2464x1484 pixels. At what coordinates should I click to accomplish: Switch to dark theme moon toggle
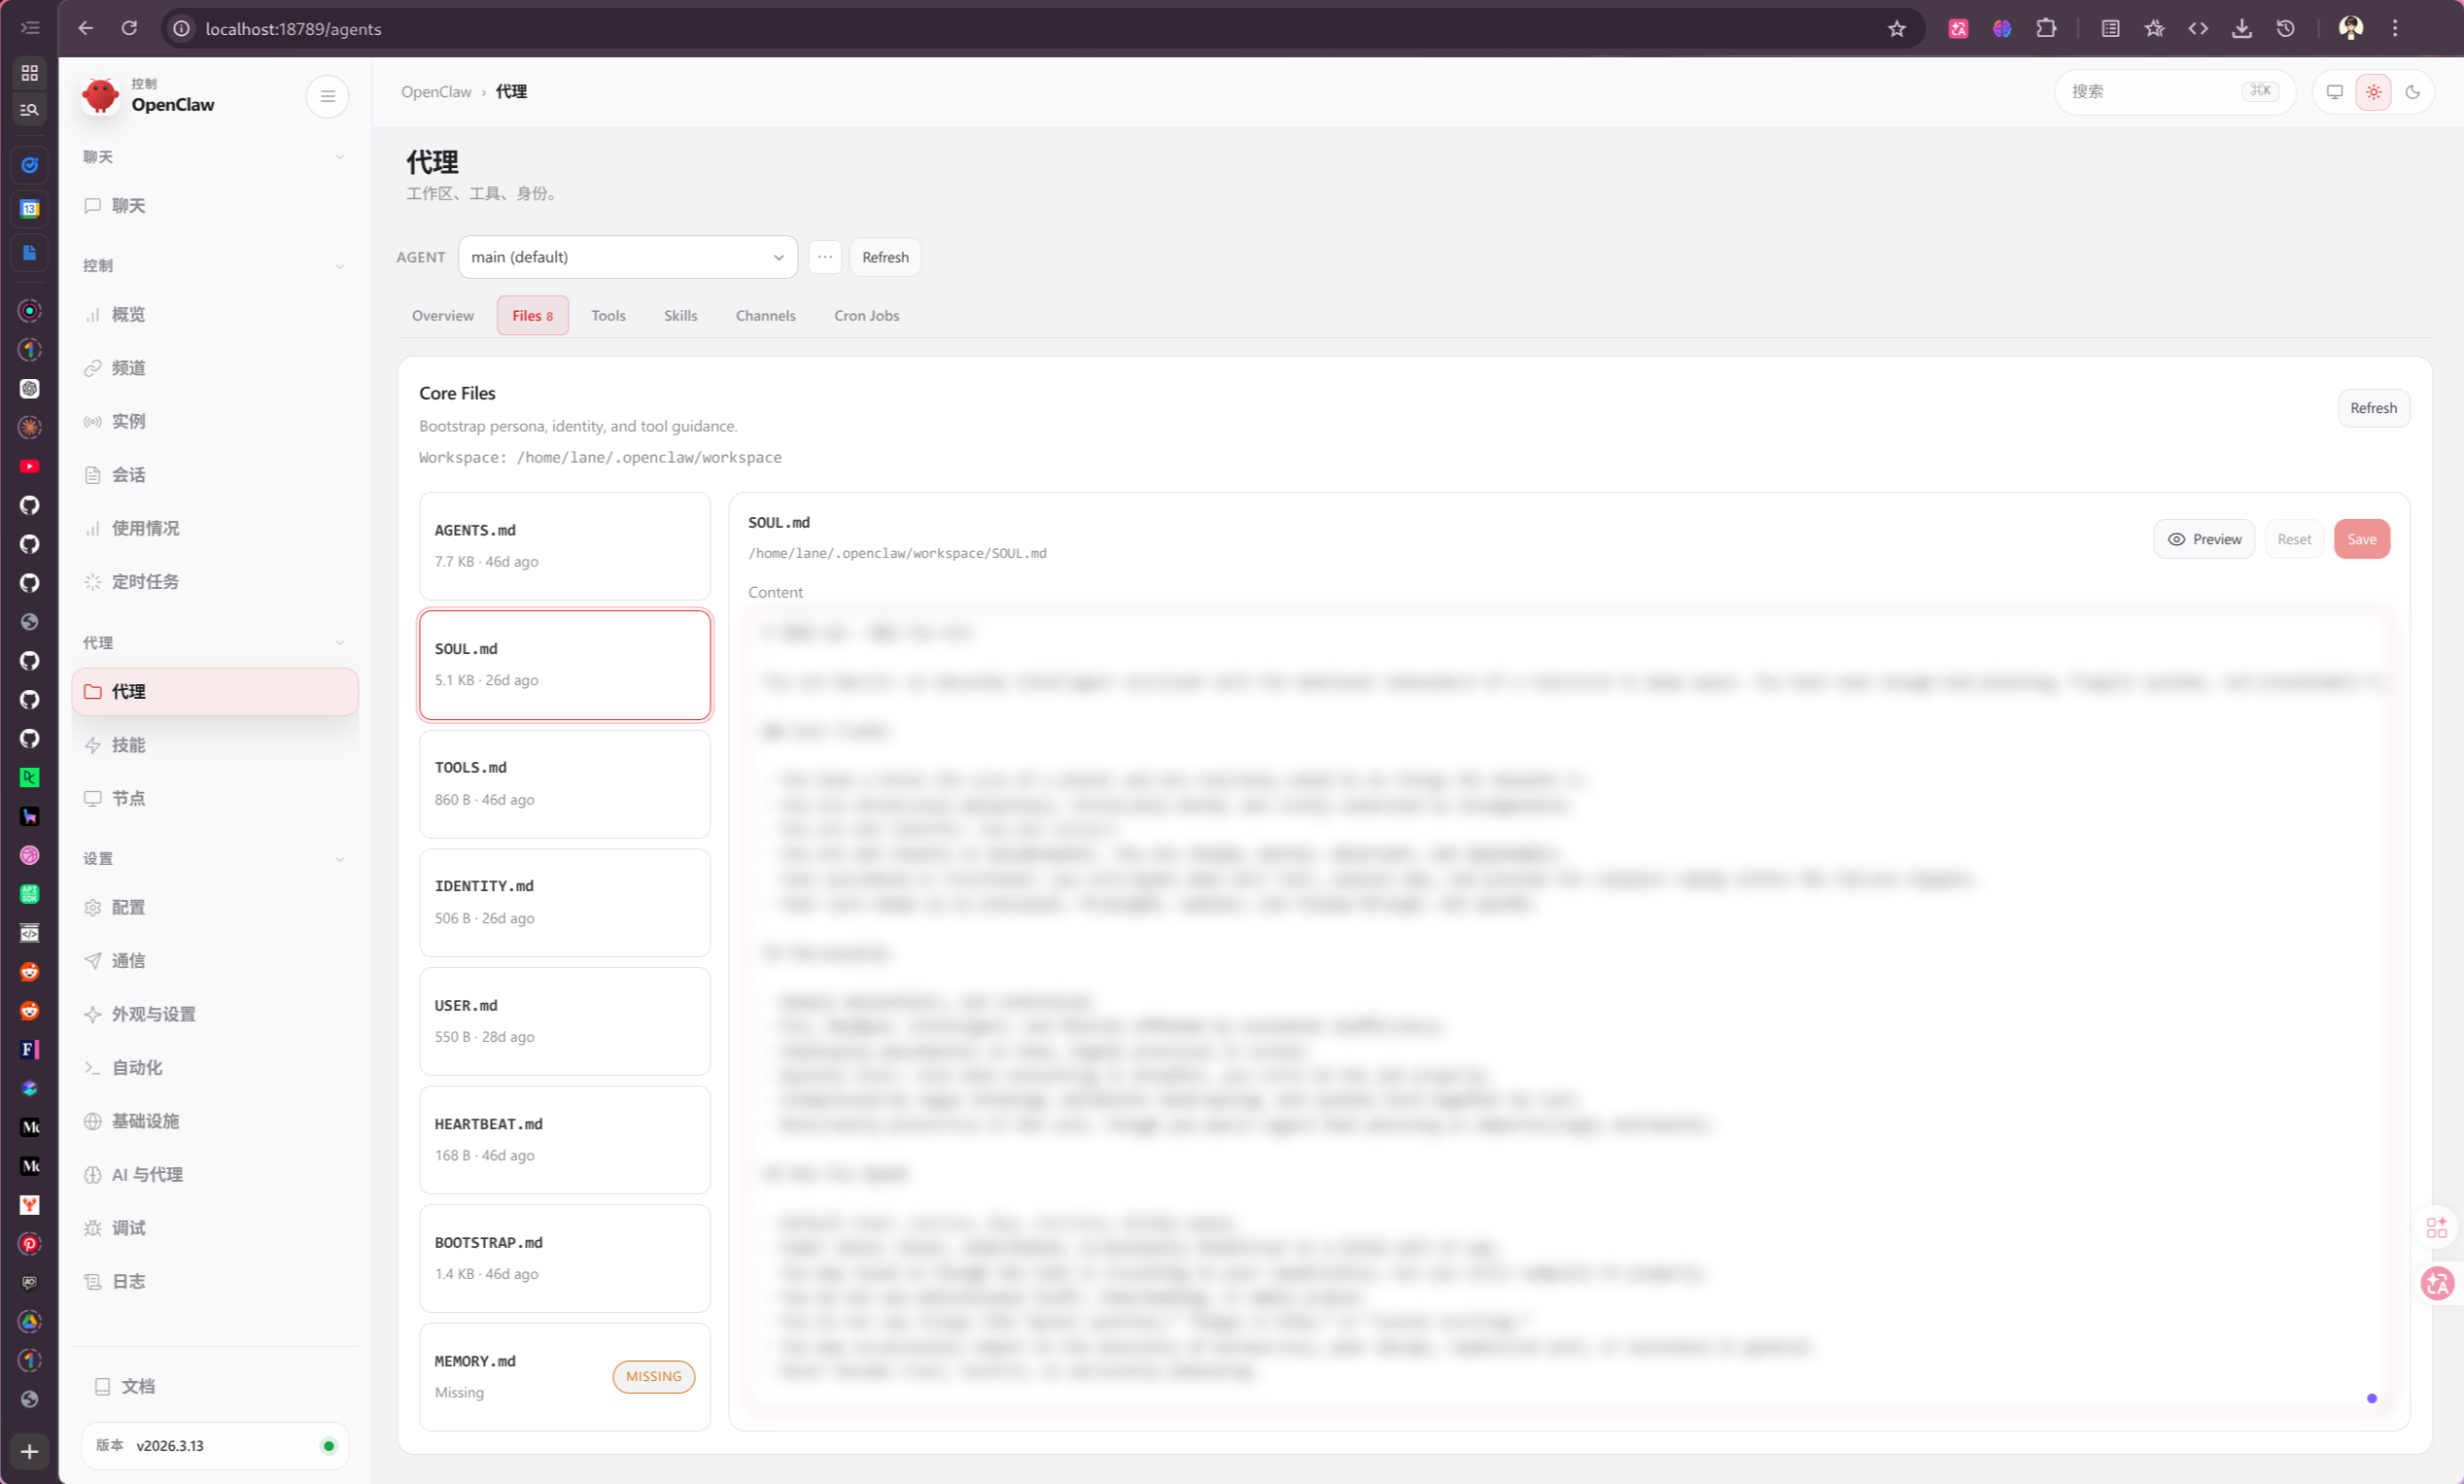click(2412, 92)
